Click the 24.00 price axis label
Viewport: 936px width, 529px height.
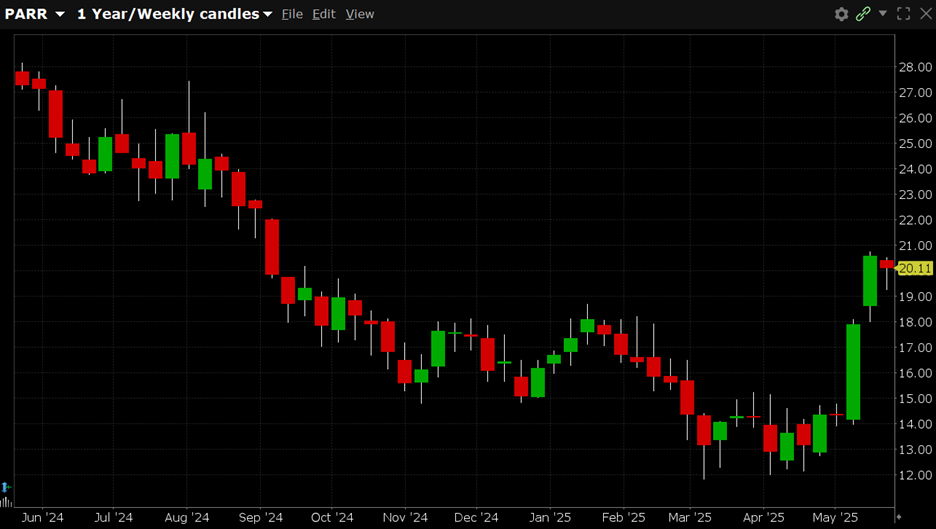916,169
